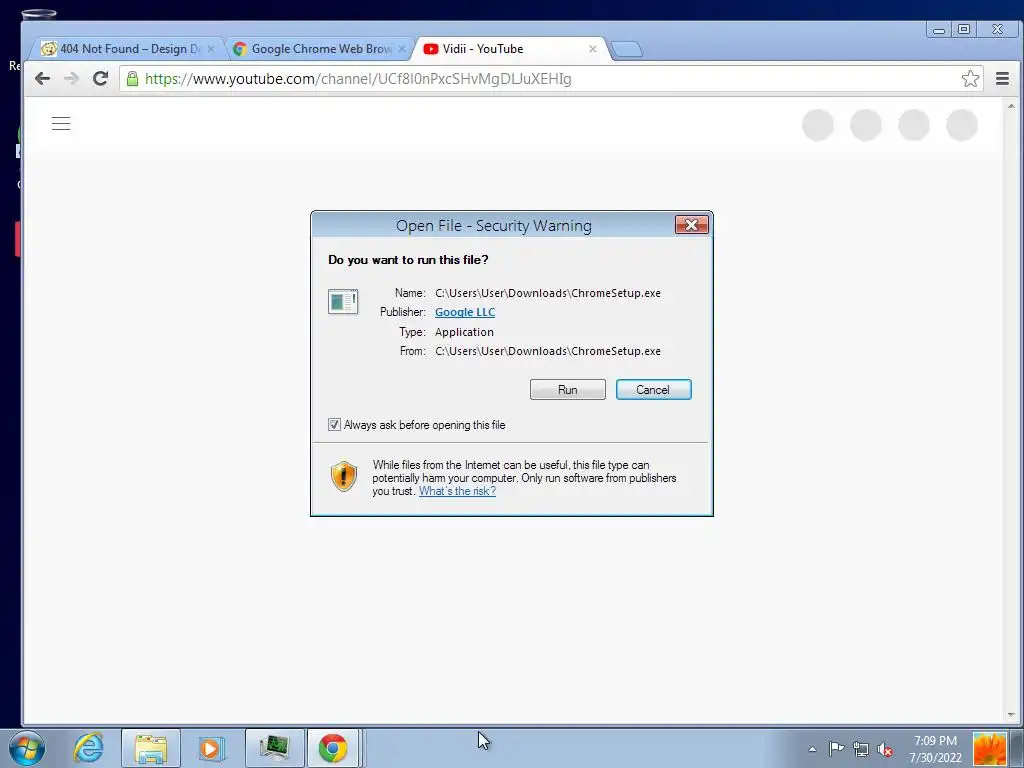Close the Open File security dialog
The image size is (1024, 768).
(x=692, y=225)
